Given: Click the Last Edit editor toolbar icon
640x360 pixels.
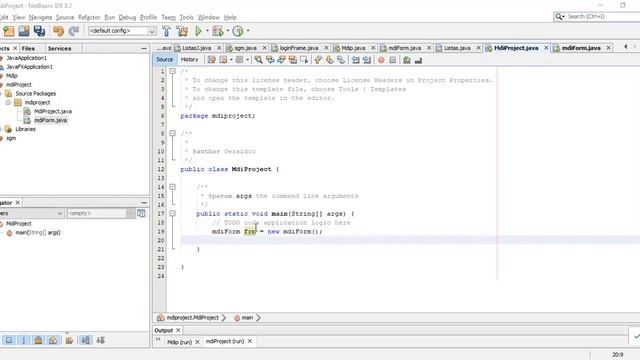Looking at the screenshot, I should 211,60.
